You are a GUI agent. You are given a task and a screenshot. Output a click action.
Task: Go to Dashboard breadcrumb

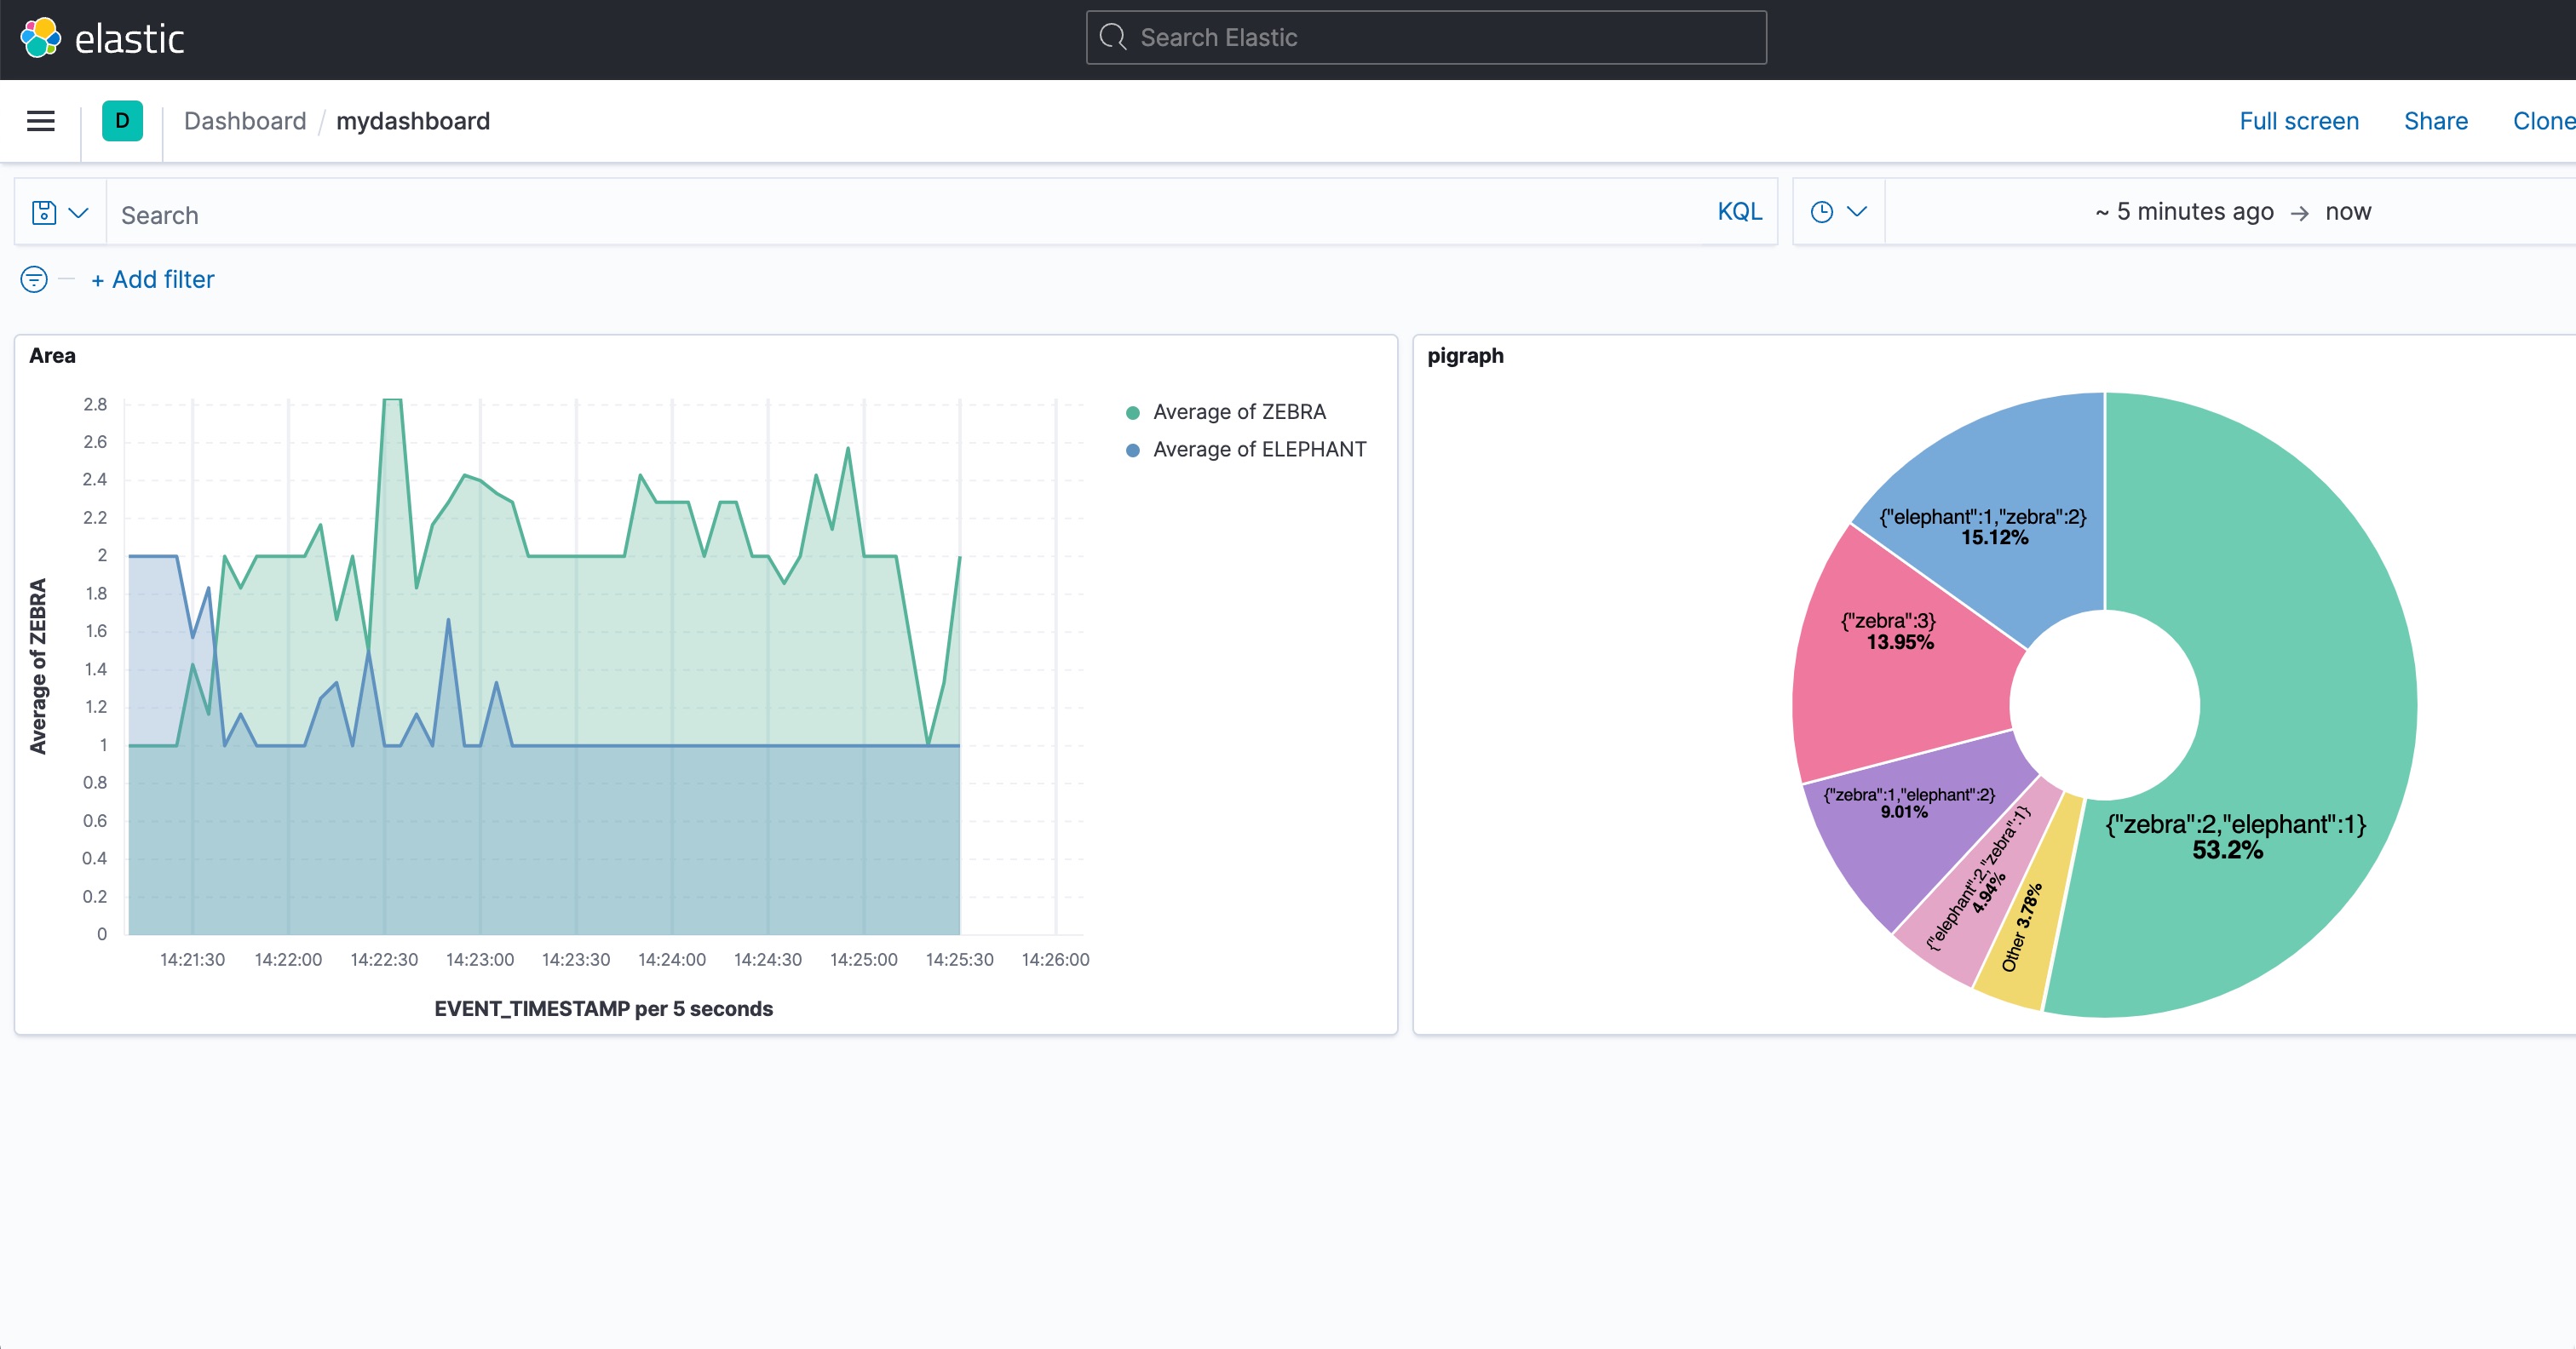tap(245, 121)
